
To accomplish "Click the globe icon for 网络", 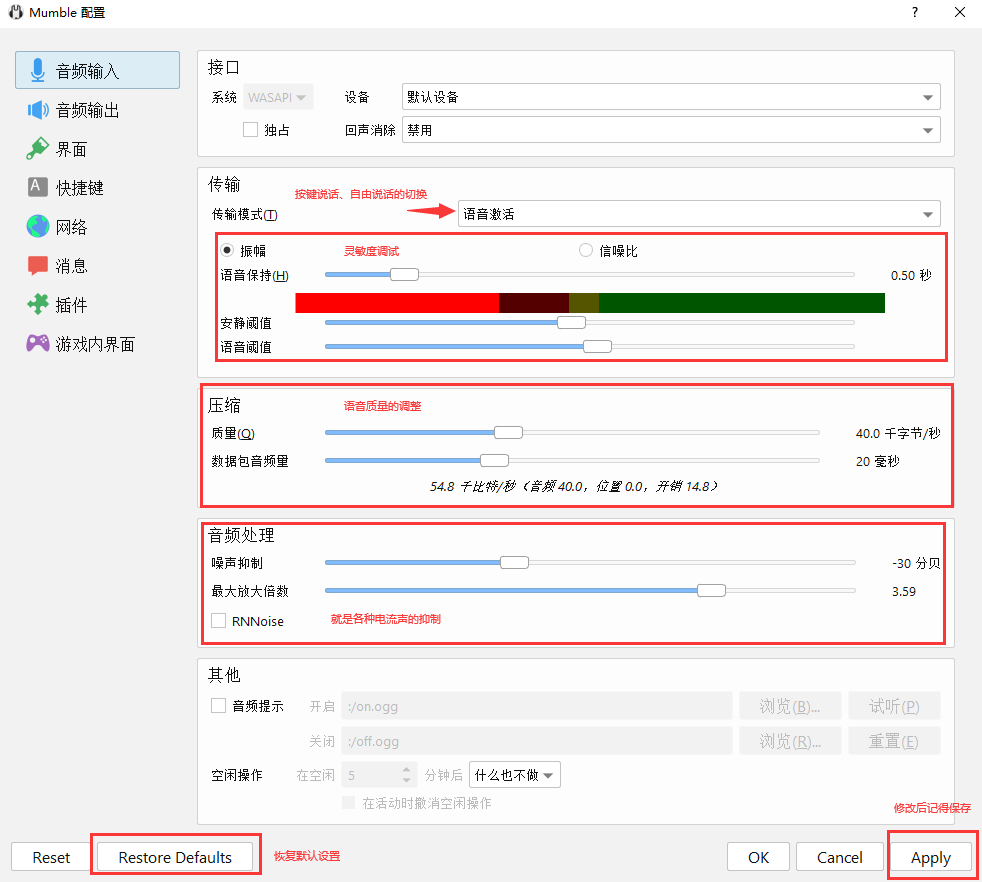I will click(38, 226).
